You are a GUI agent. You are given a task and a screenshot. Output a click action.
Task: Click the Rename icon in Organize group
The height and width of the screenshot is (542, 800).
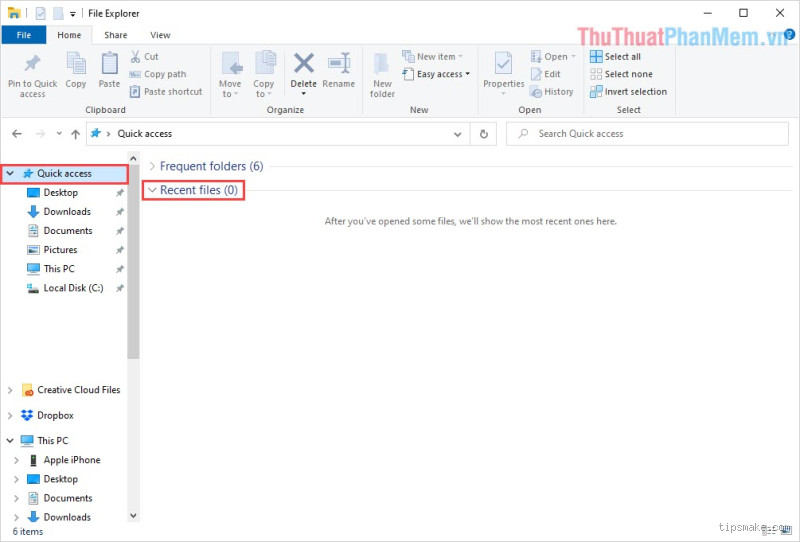(338, 64)
